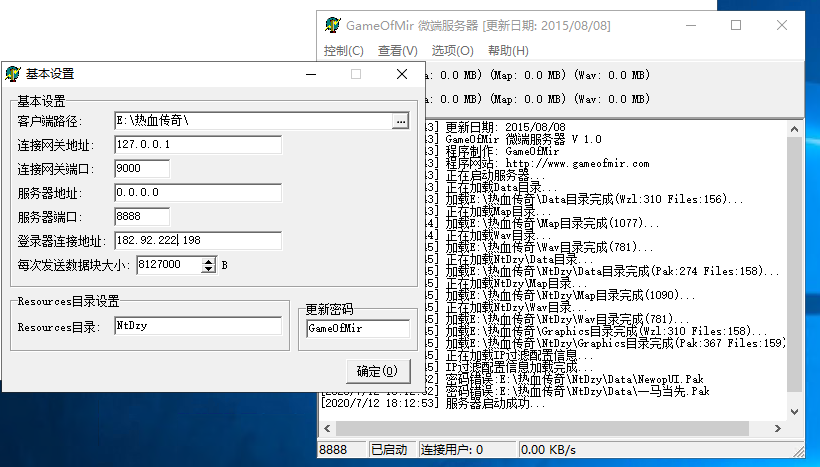Maximize the GameOfMir server window
The width and height of the screenshot is (820, 467).
pos(736,25)
